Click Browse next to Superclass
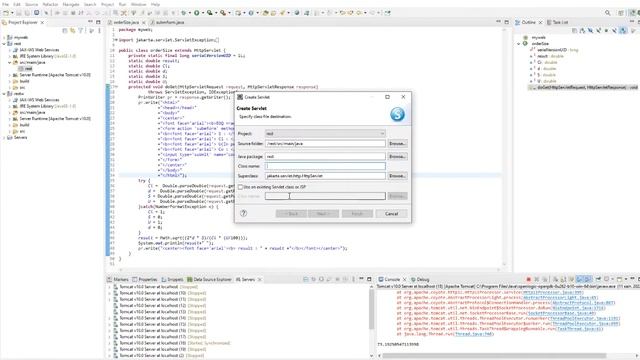 click(397, 176)
